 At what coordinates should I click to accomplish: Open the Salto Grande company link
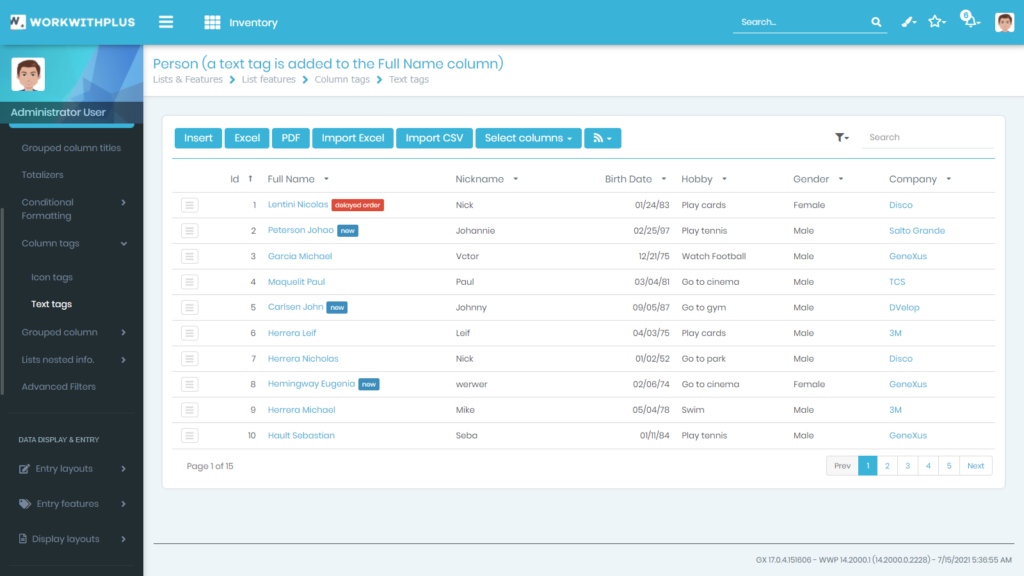[x=917, y=231]
